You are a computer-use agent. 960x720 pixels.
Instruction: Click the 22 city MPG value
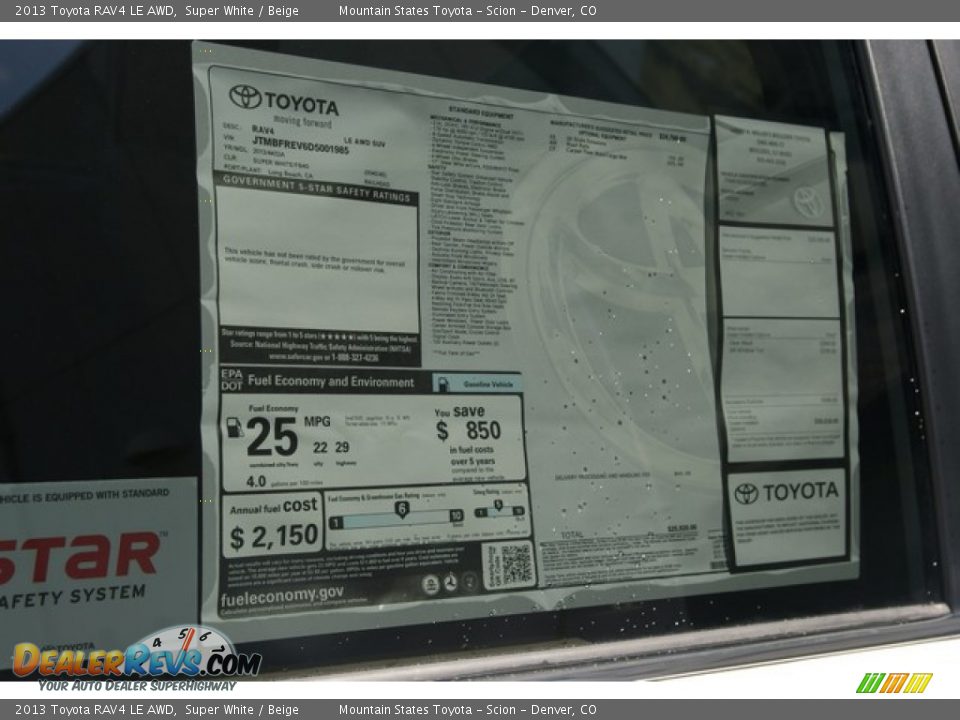click(x=320, y=448)
